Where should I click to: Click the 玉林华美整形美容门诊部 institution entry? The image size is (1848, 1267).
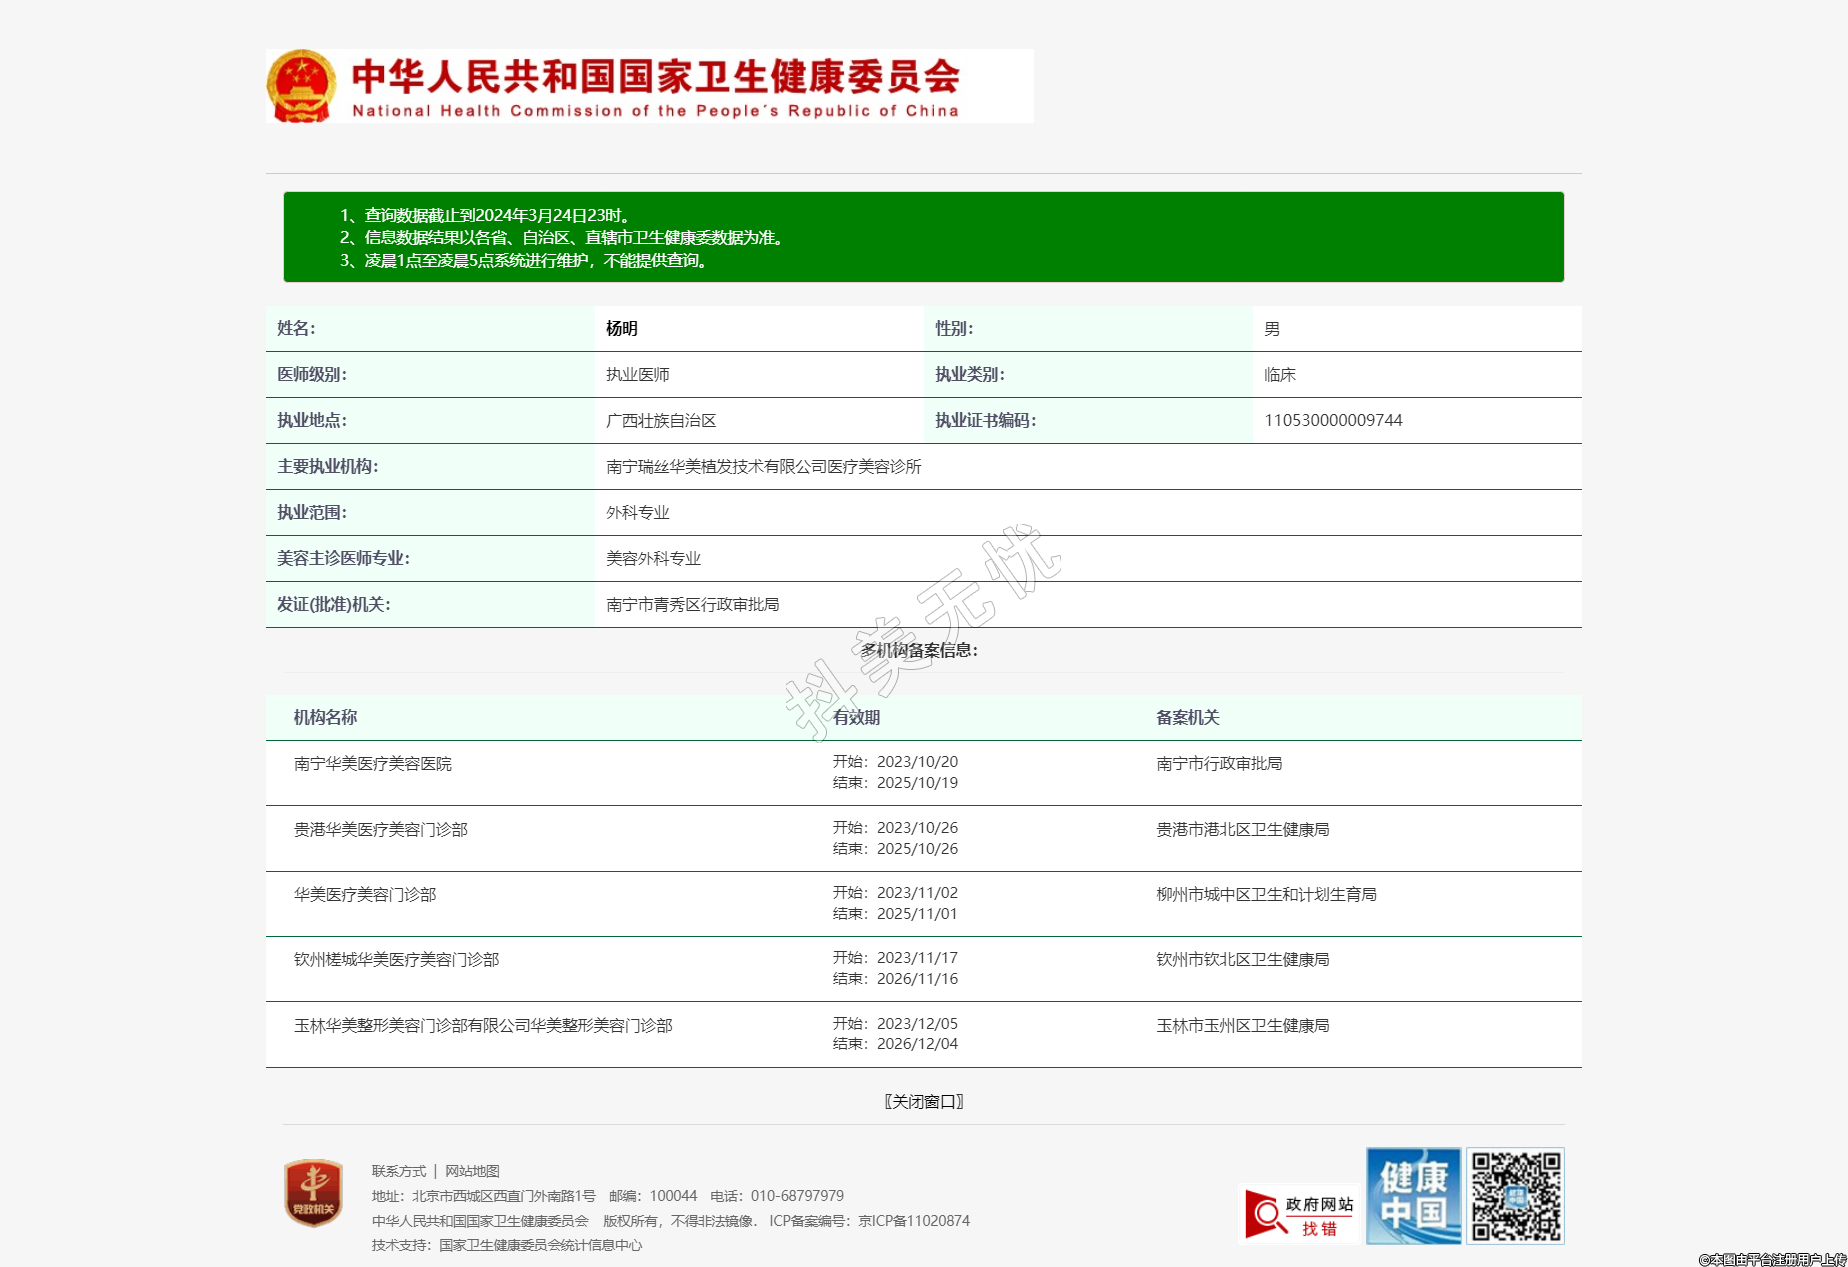[x=482, y=1026]
